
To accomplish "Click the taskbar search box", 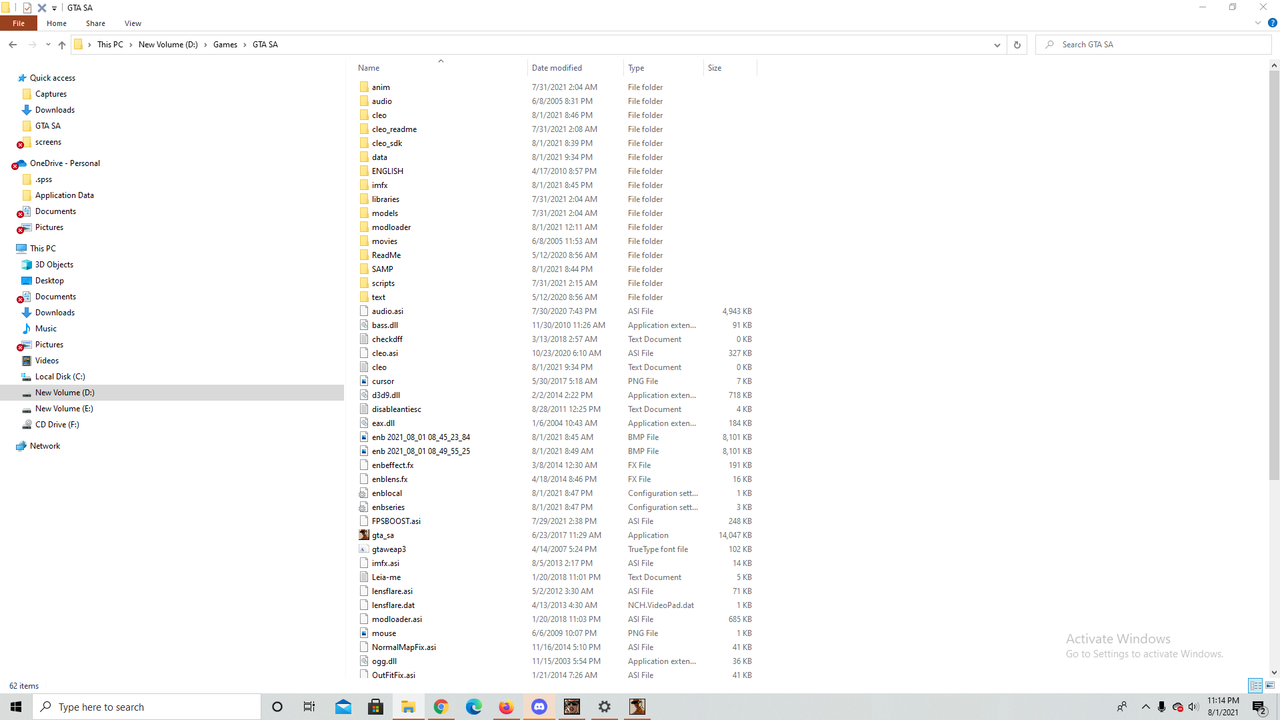I will coord(148,707).
